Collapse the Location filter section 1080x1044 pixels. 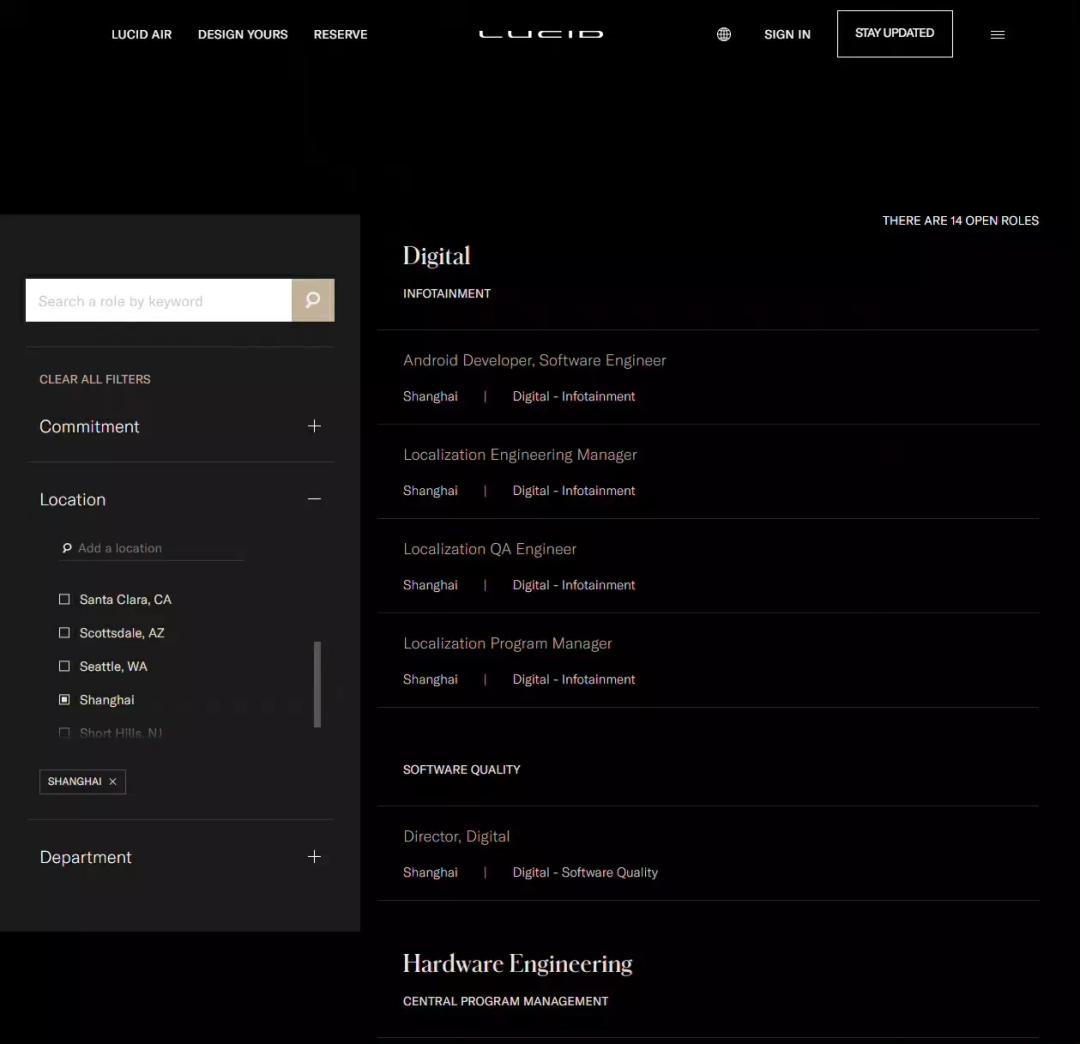click(x=314, y=499)
